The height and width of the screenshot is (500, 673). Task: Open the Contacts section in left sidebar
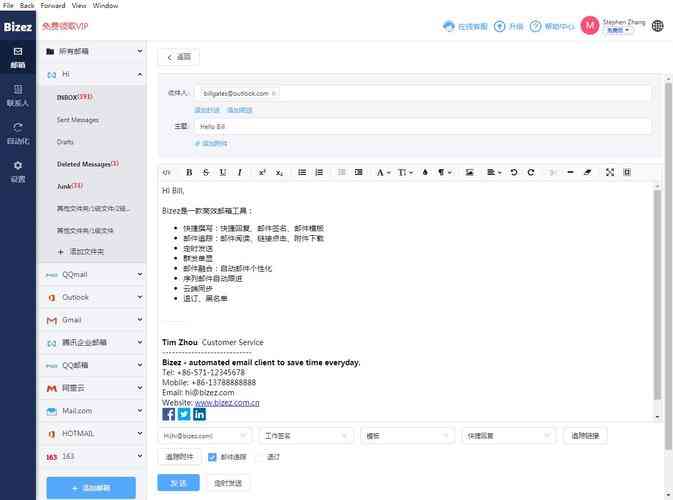coord(18,95)
